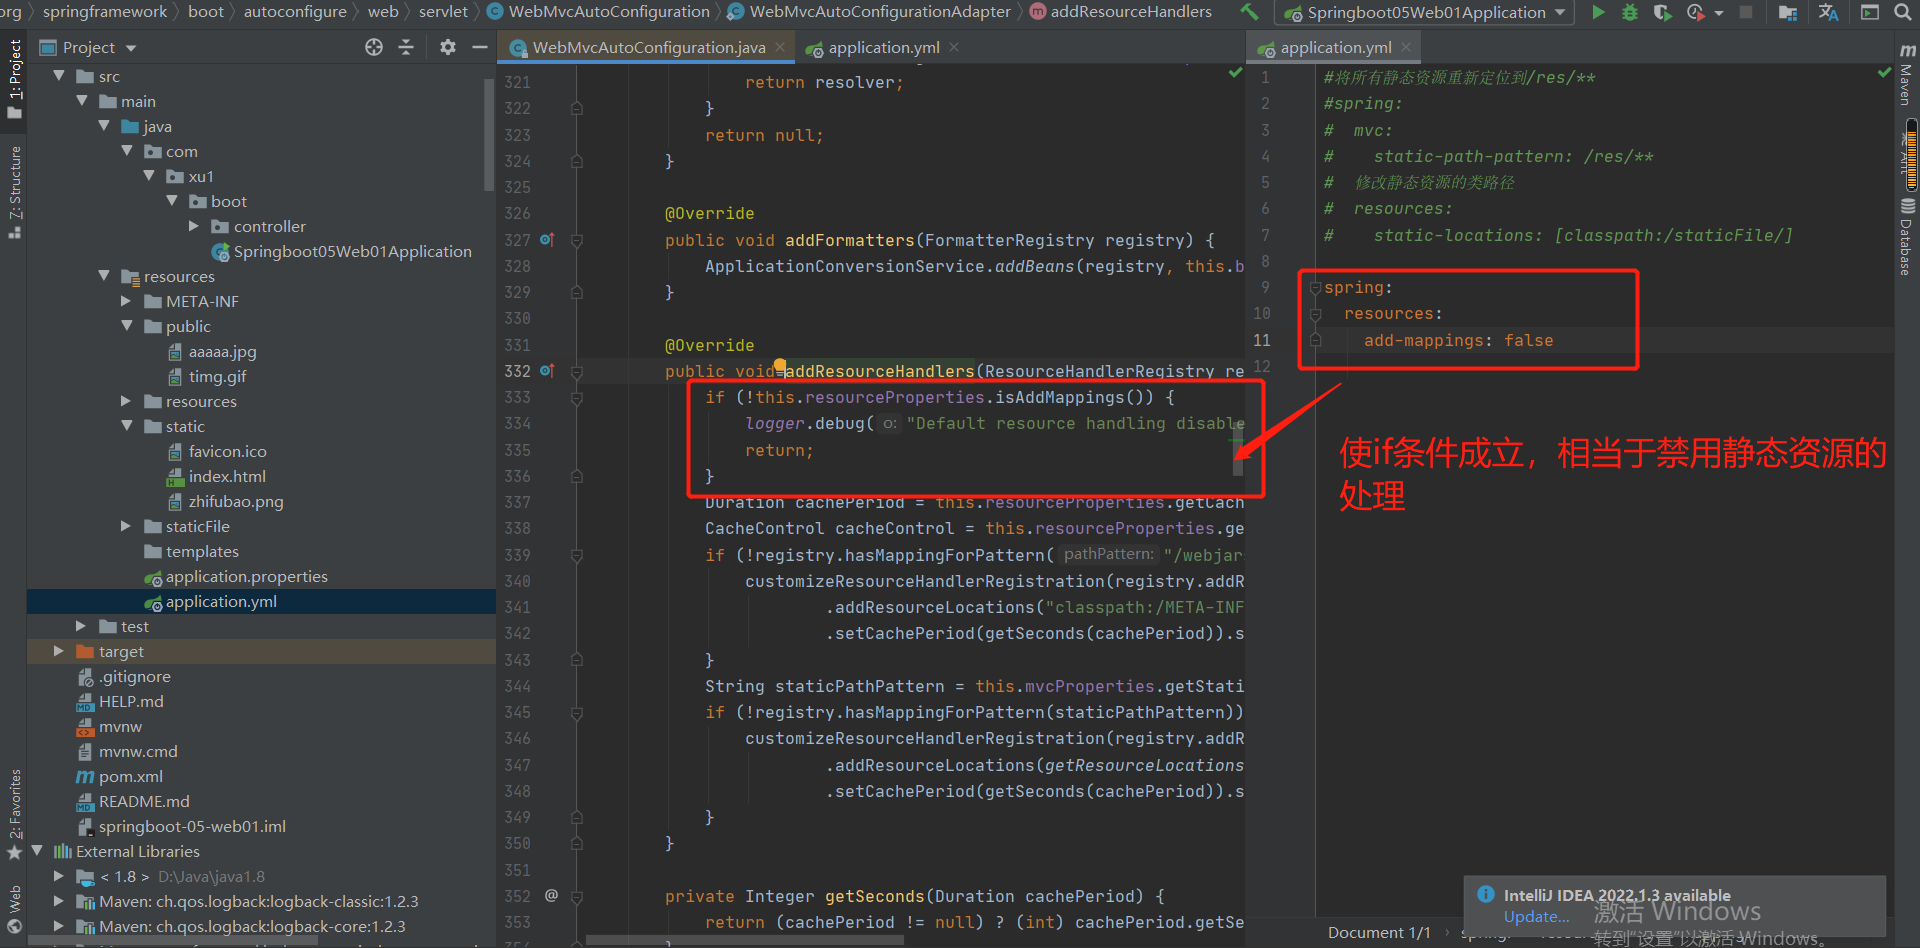
Task: Click the greyed-out stop button
Action: tap(1746, 12)
